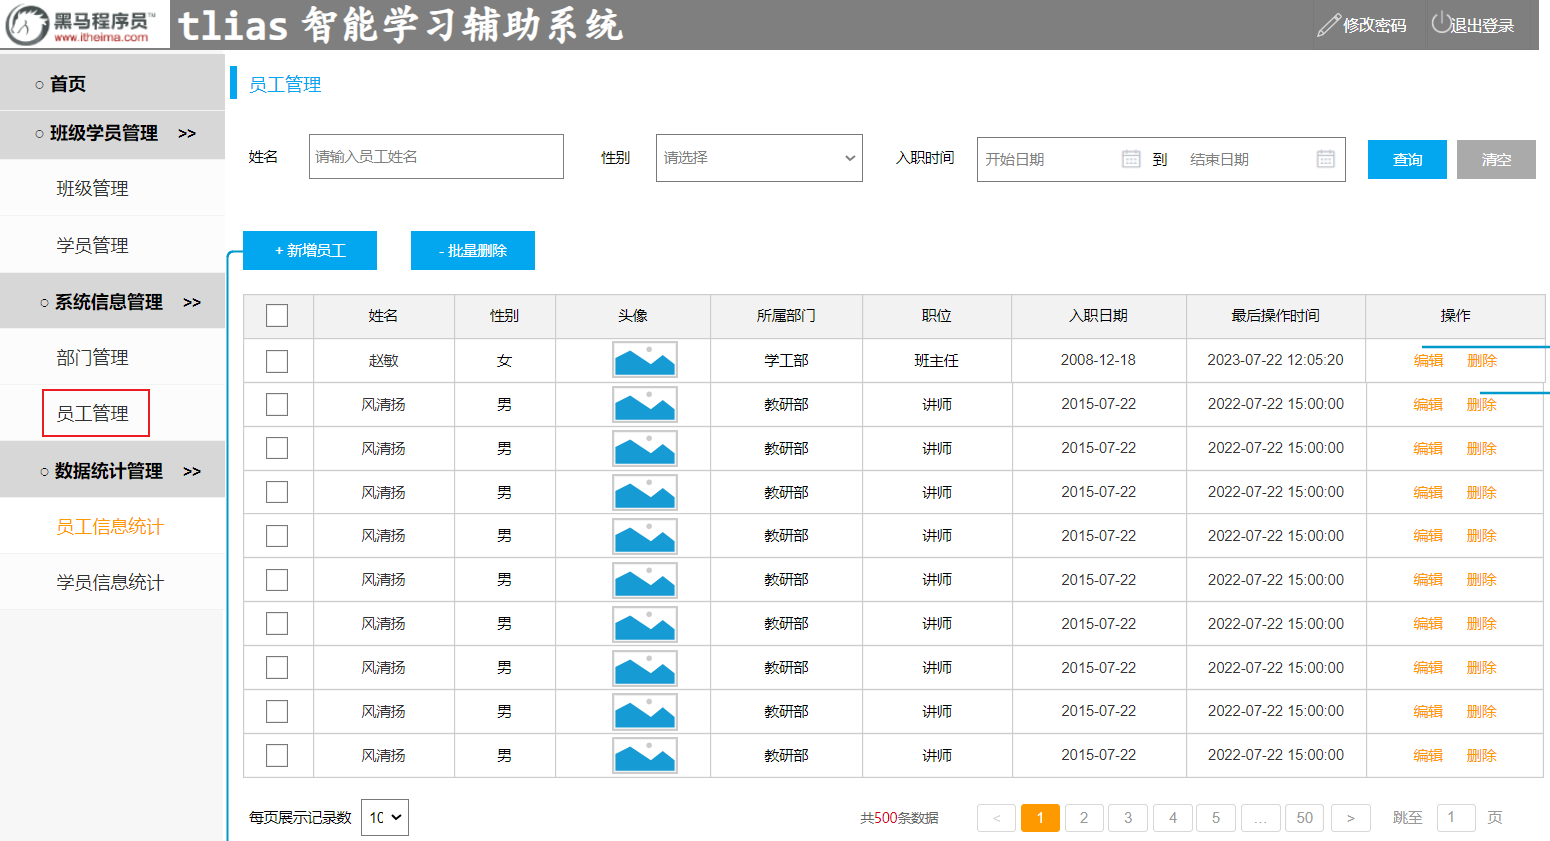Screen dimensions: 1550x841
Task: Click avatar image in 赵敏's row
Action: (644, 360)
